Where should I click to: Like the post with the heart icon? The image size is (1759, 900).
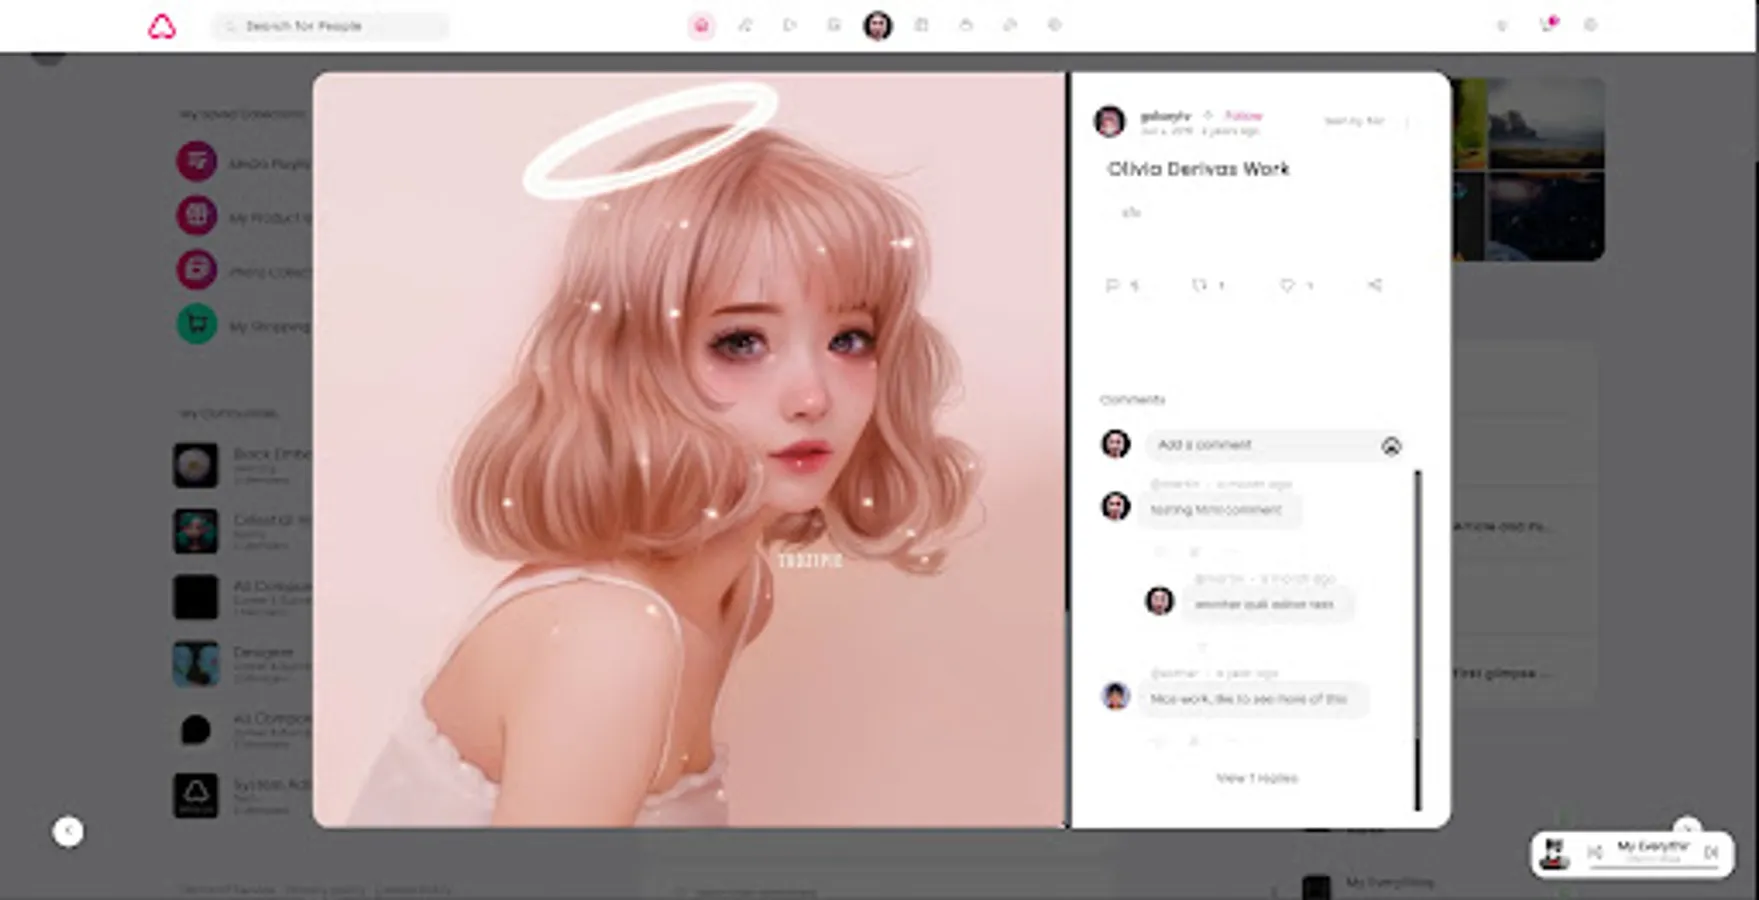pyautogui.click(x=1287, y=286)
